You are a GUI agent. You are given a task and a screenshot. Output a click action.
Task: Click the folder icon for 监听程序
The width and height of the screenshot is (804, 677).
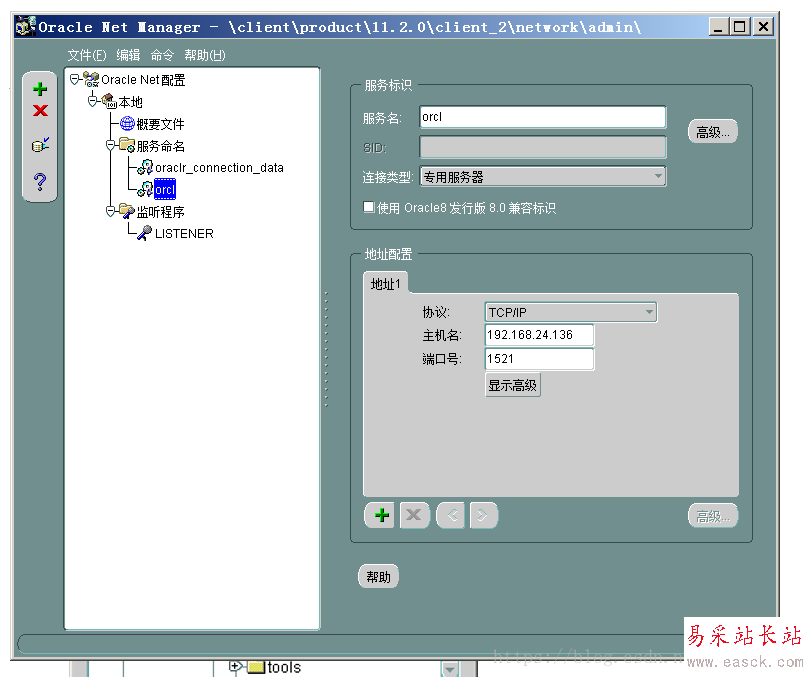tap(127, 210)
